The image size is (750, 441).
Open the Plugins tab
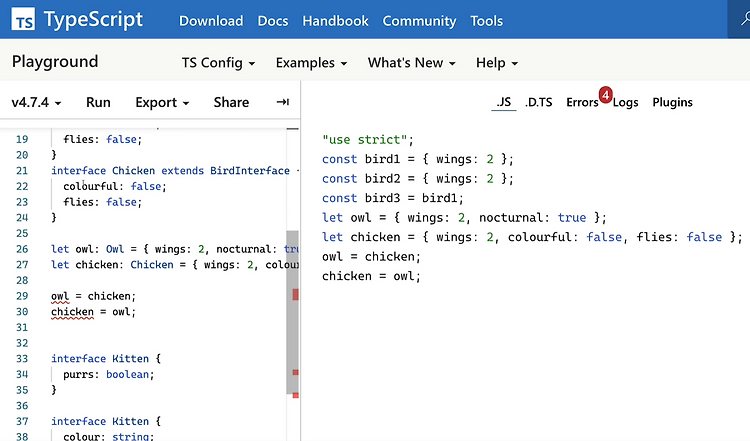click(672, 102)
